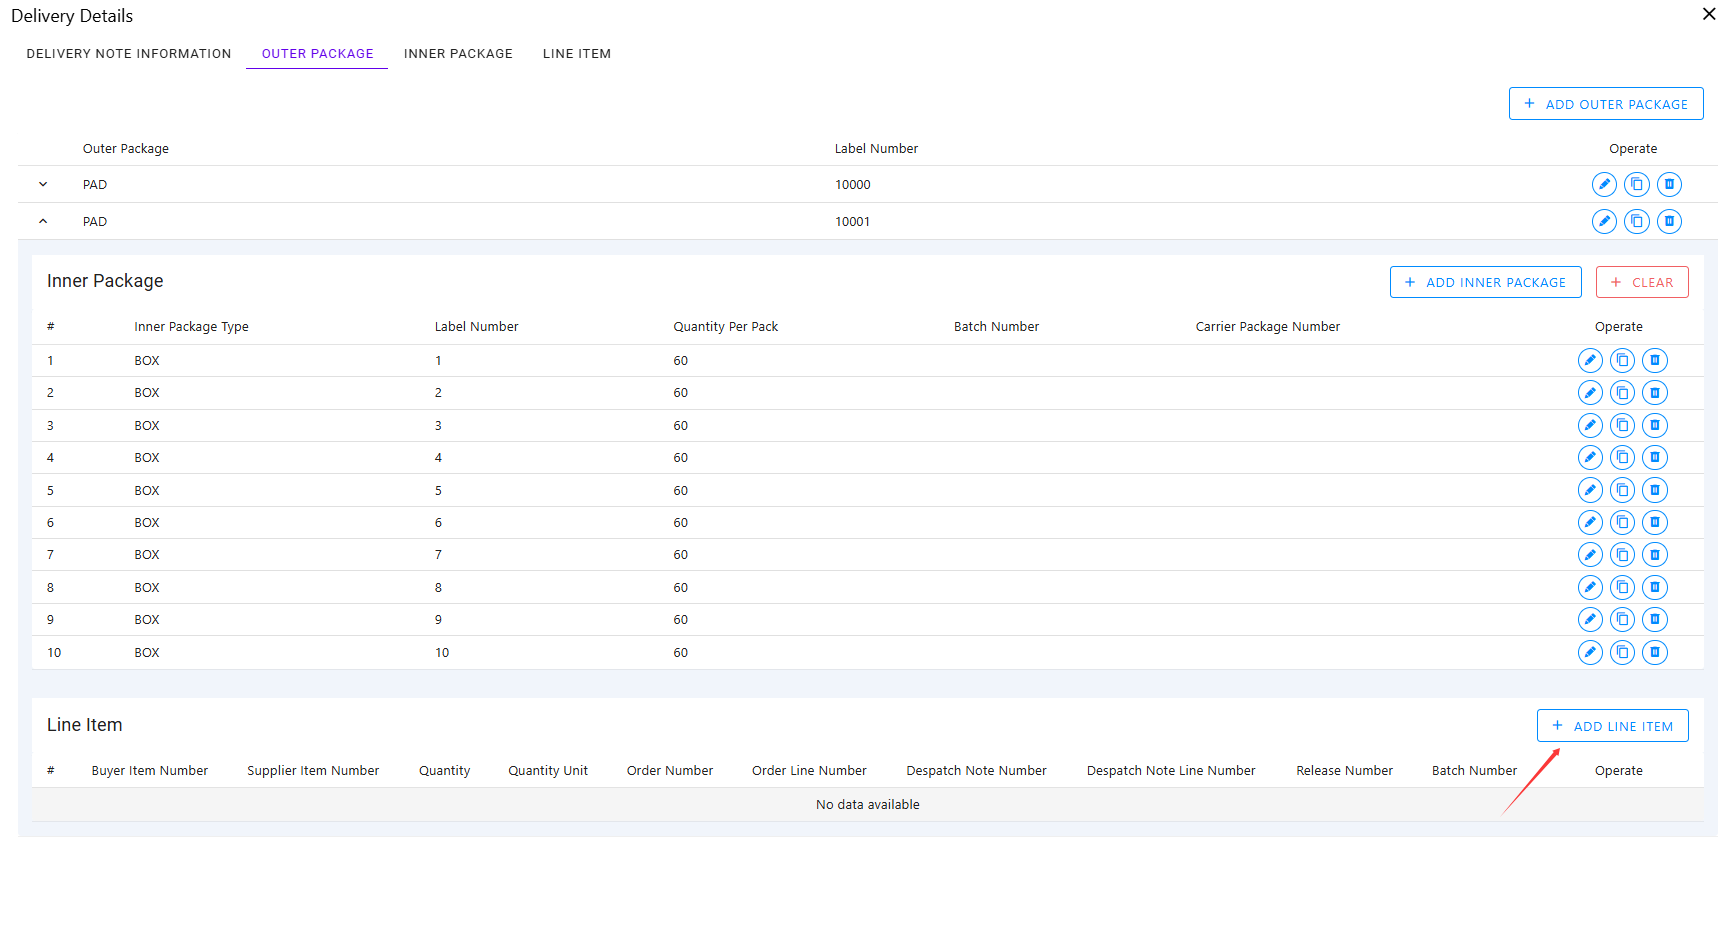Click Add Inner Package button

(1485, 283)
